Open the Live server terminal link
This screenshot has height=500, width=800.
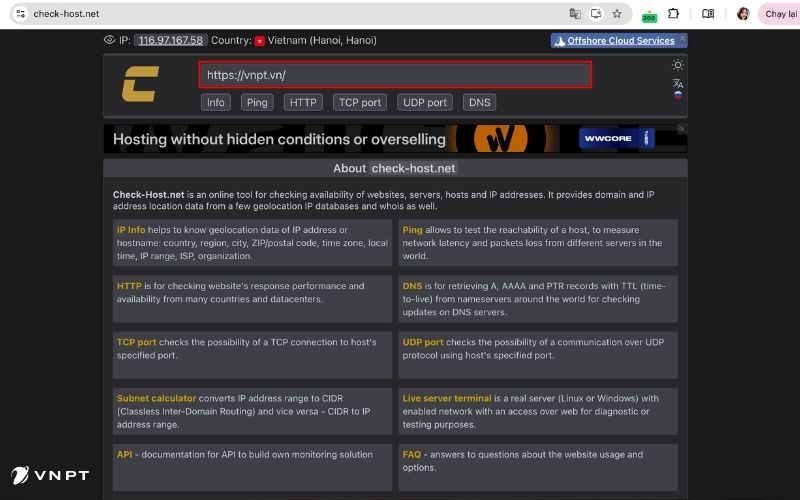447,398
